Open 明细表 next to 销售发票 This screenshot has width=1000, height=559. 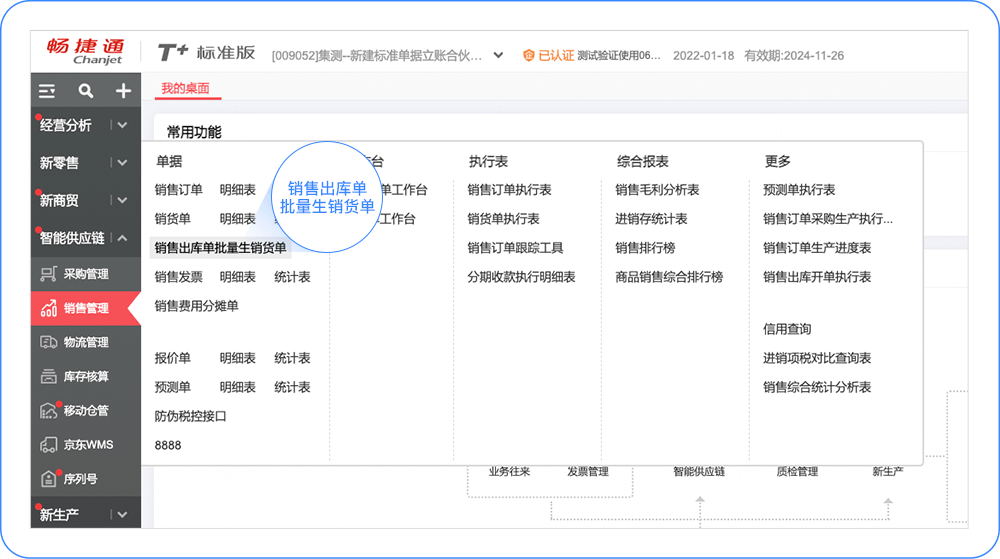(238, 277)
